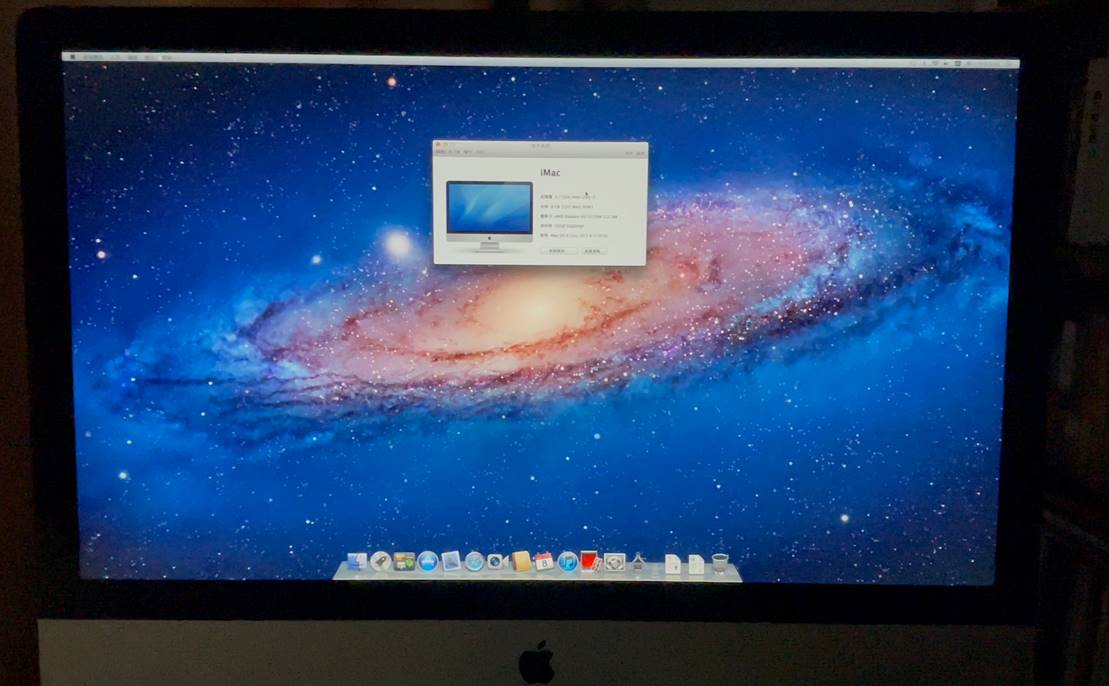Switch to Displays tab in About window
Viewport: 1109px width, 686px height.
click(455, 152)
